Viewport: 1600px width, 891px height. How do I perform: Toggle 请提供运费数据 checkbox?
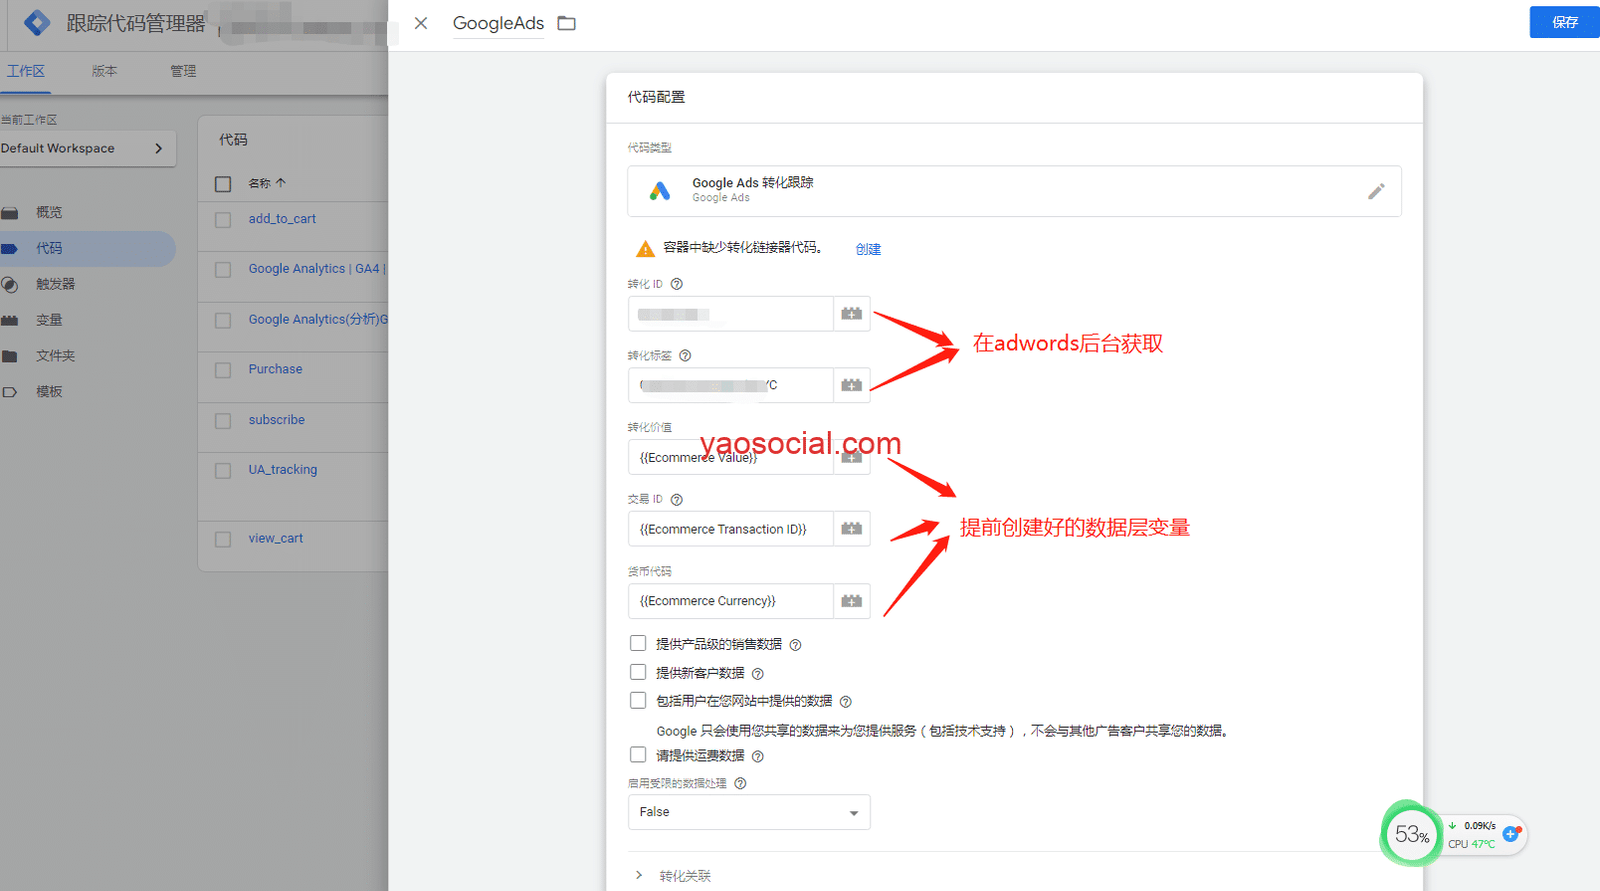coord(638,755)
